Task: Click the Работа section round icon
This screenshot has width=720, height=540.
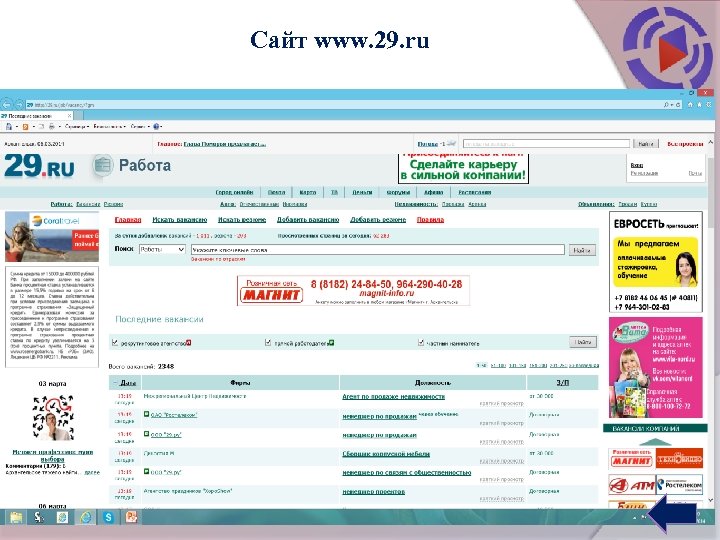Action: pyautogui.click(x=102, y=165)
